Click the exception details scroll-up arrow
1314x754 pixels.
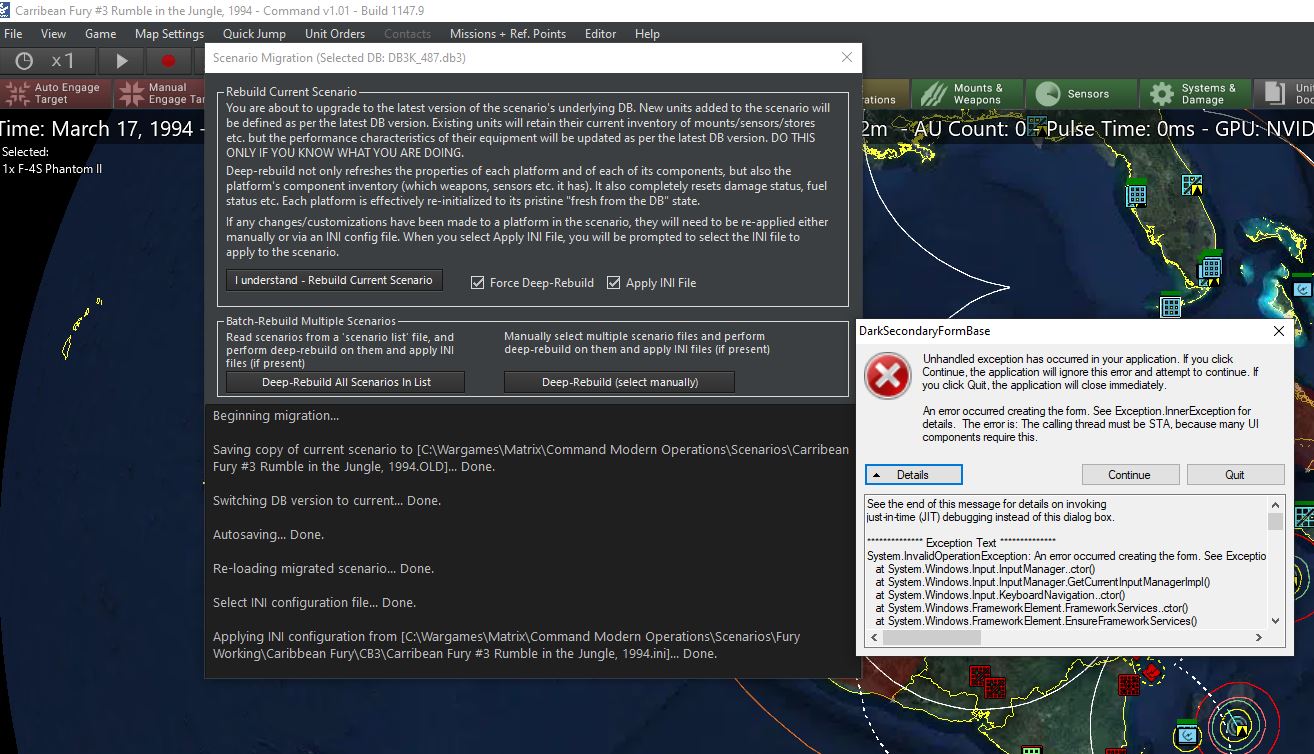pos(1275,505)
